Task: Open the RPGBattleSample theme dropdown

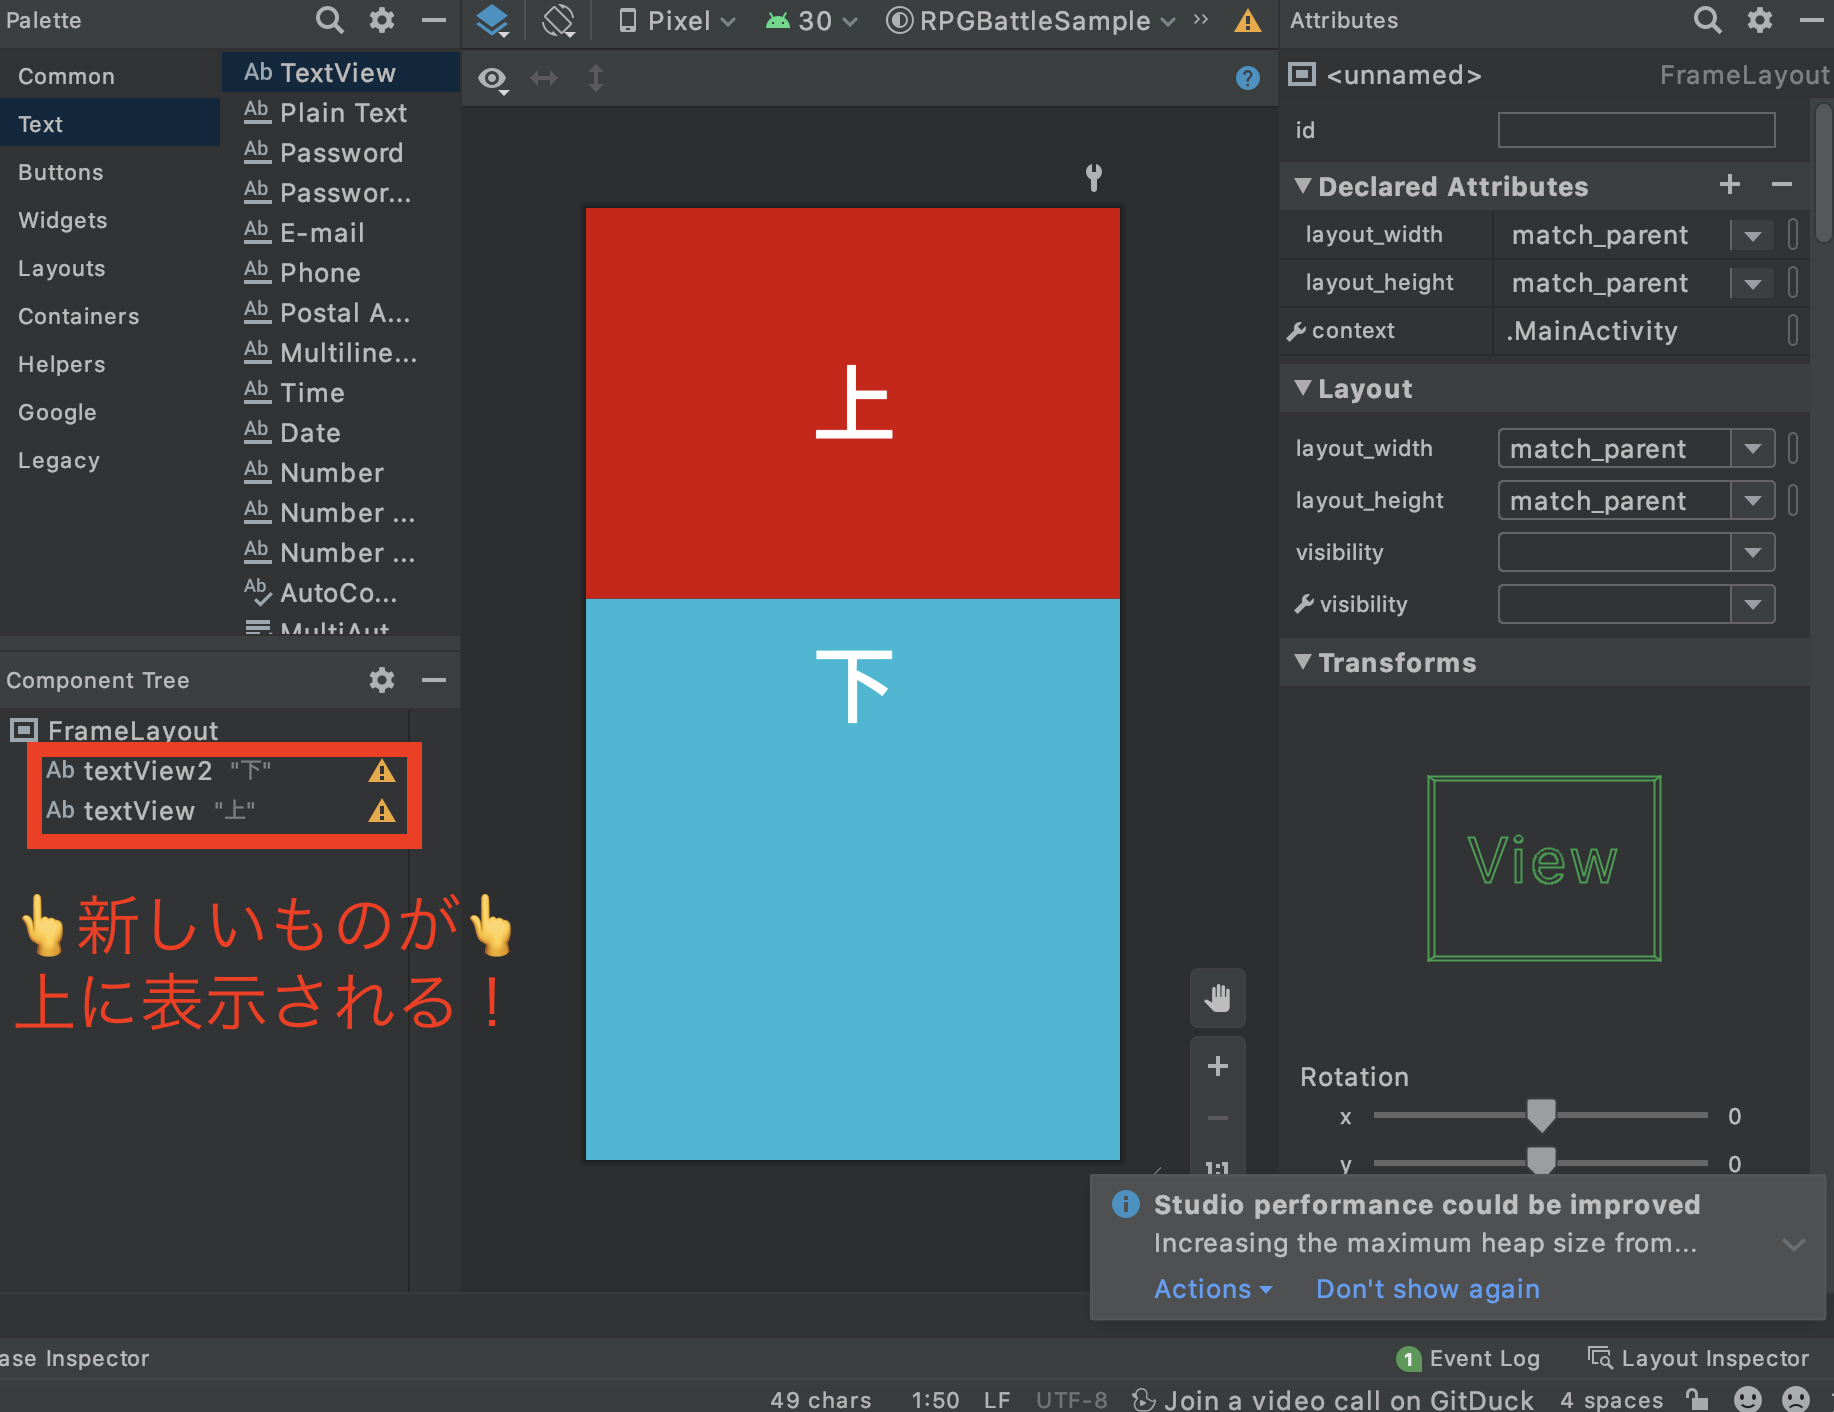Action: [x=1031, y=20]
